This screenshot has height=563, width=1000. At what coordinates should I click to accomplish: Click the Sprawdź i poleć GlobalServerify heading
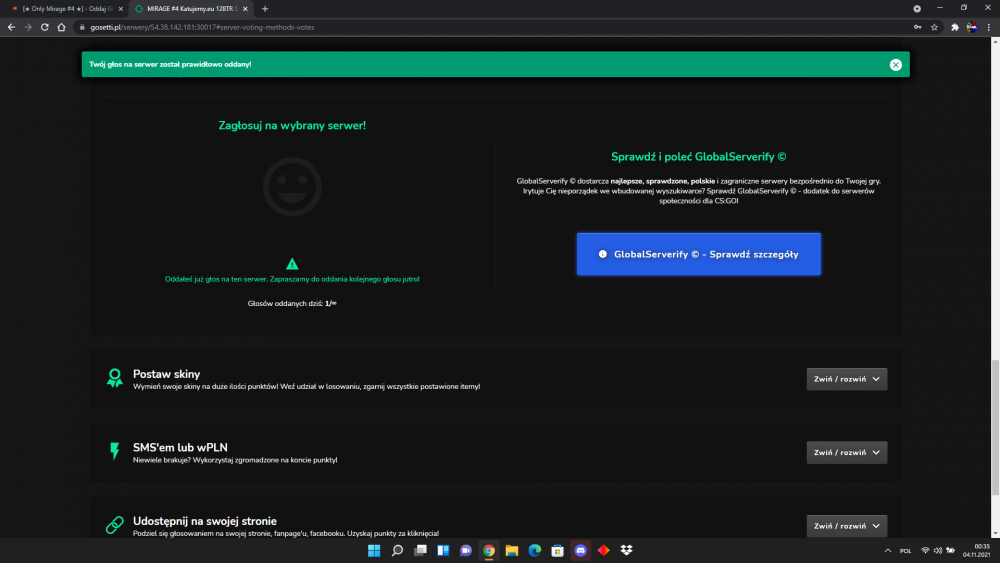coord(698,157)
